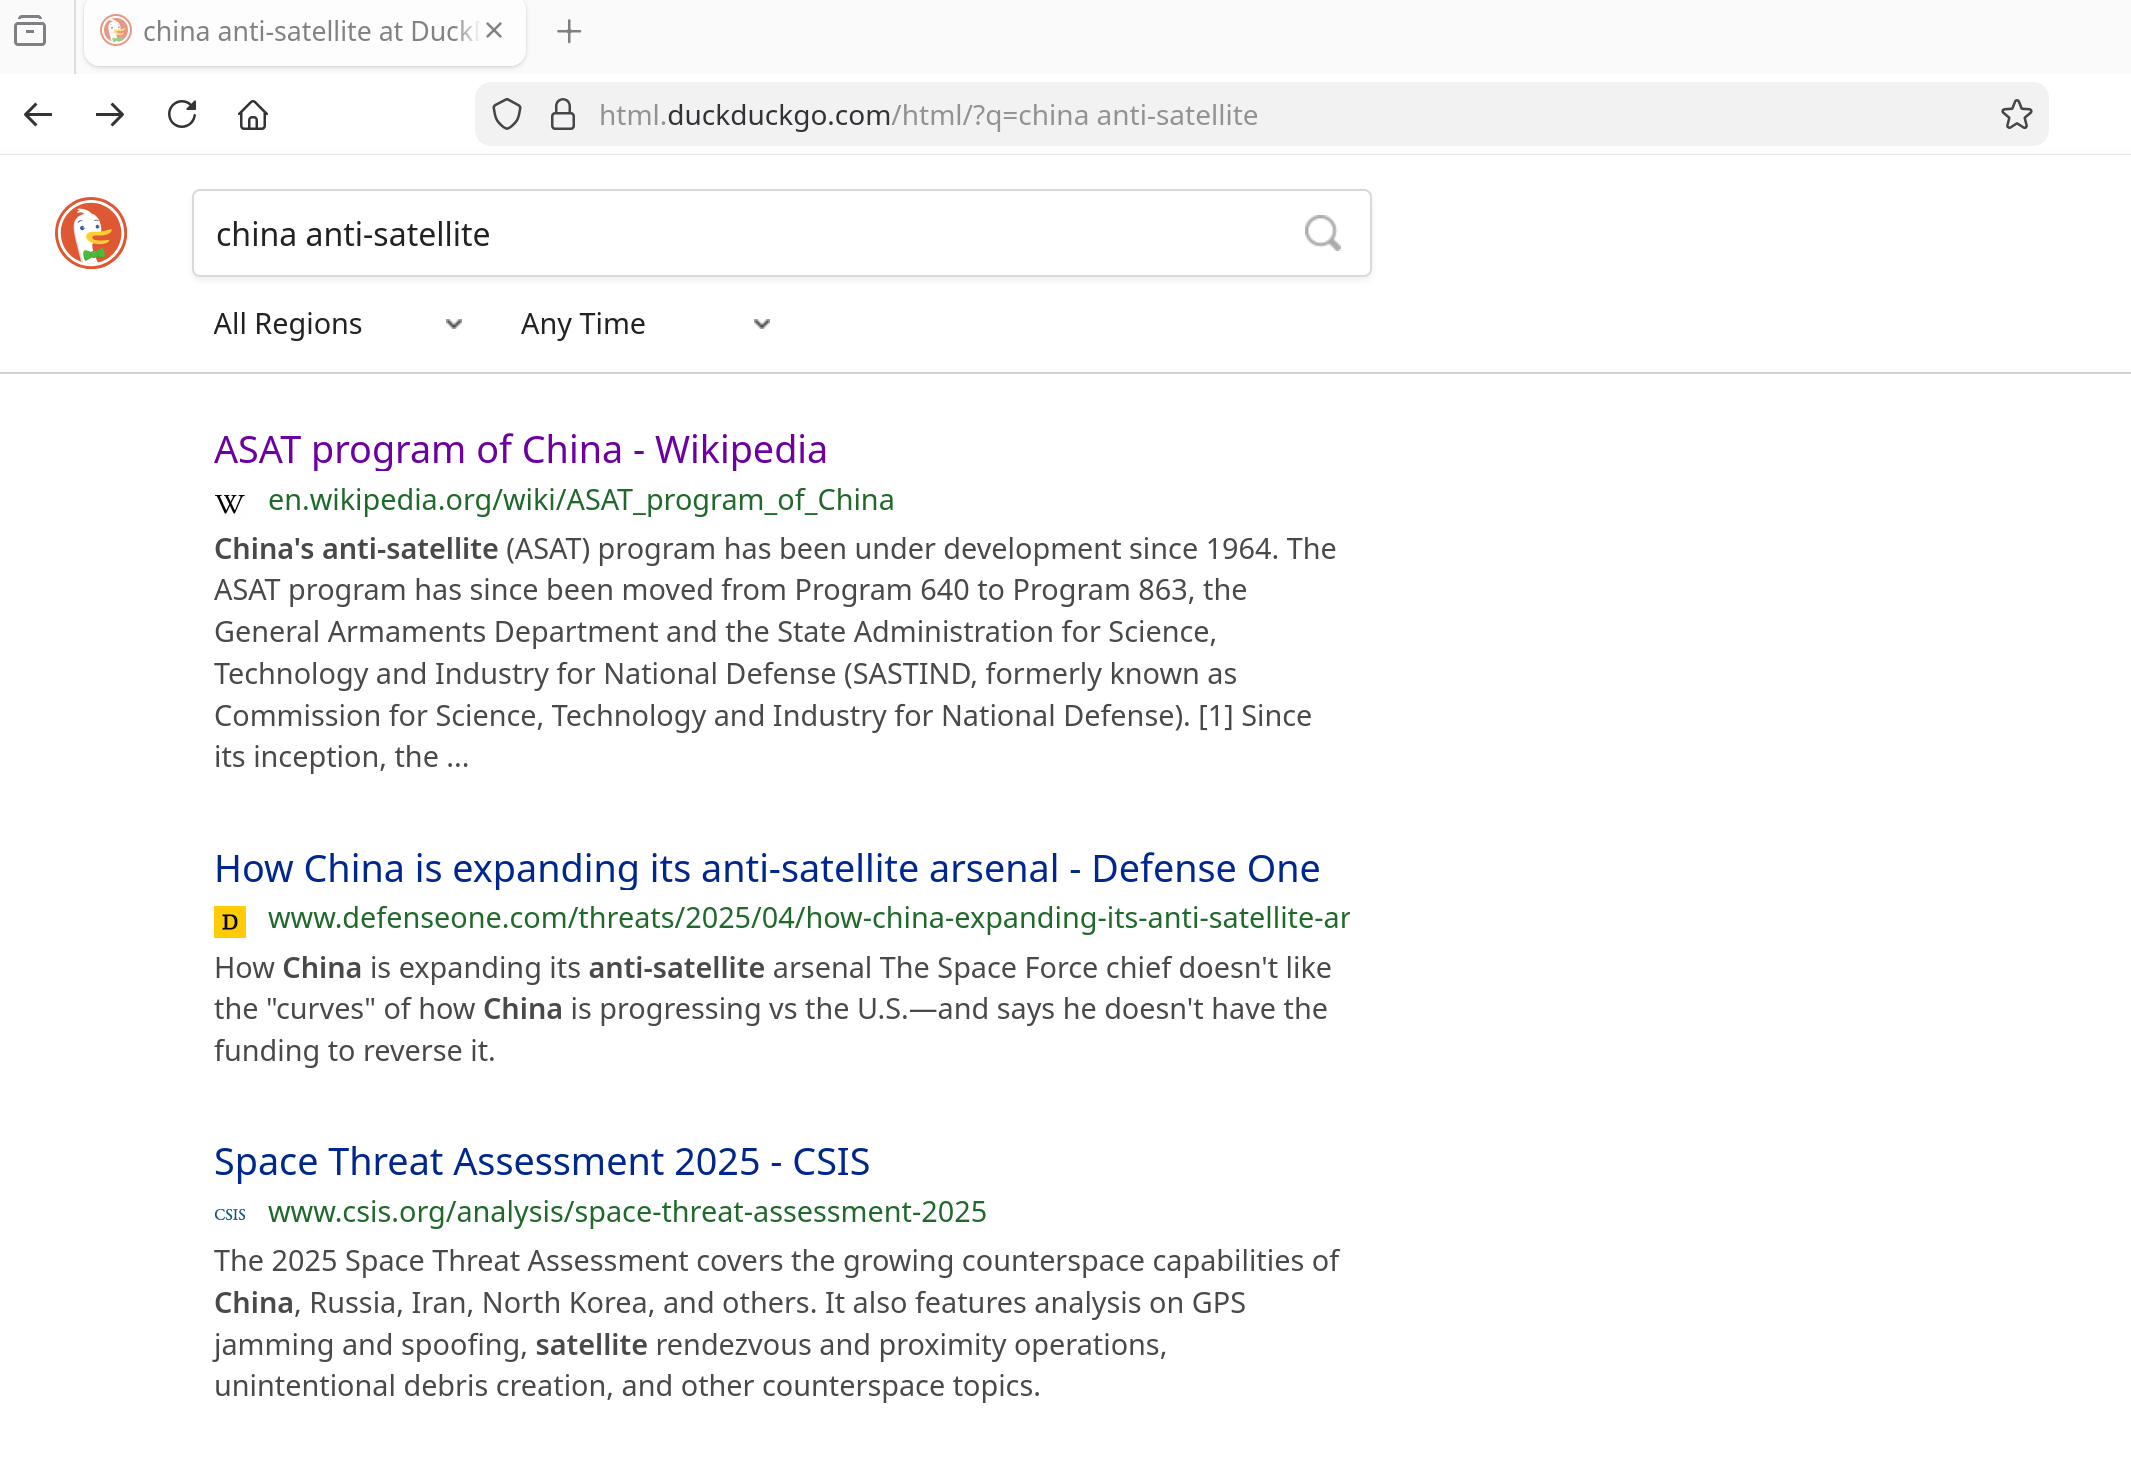Open the tracking protection shield icon
Image resolution: width=2131 pixels, height=1458 pixels.
tap(507, 115)
